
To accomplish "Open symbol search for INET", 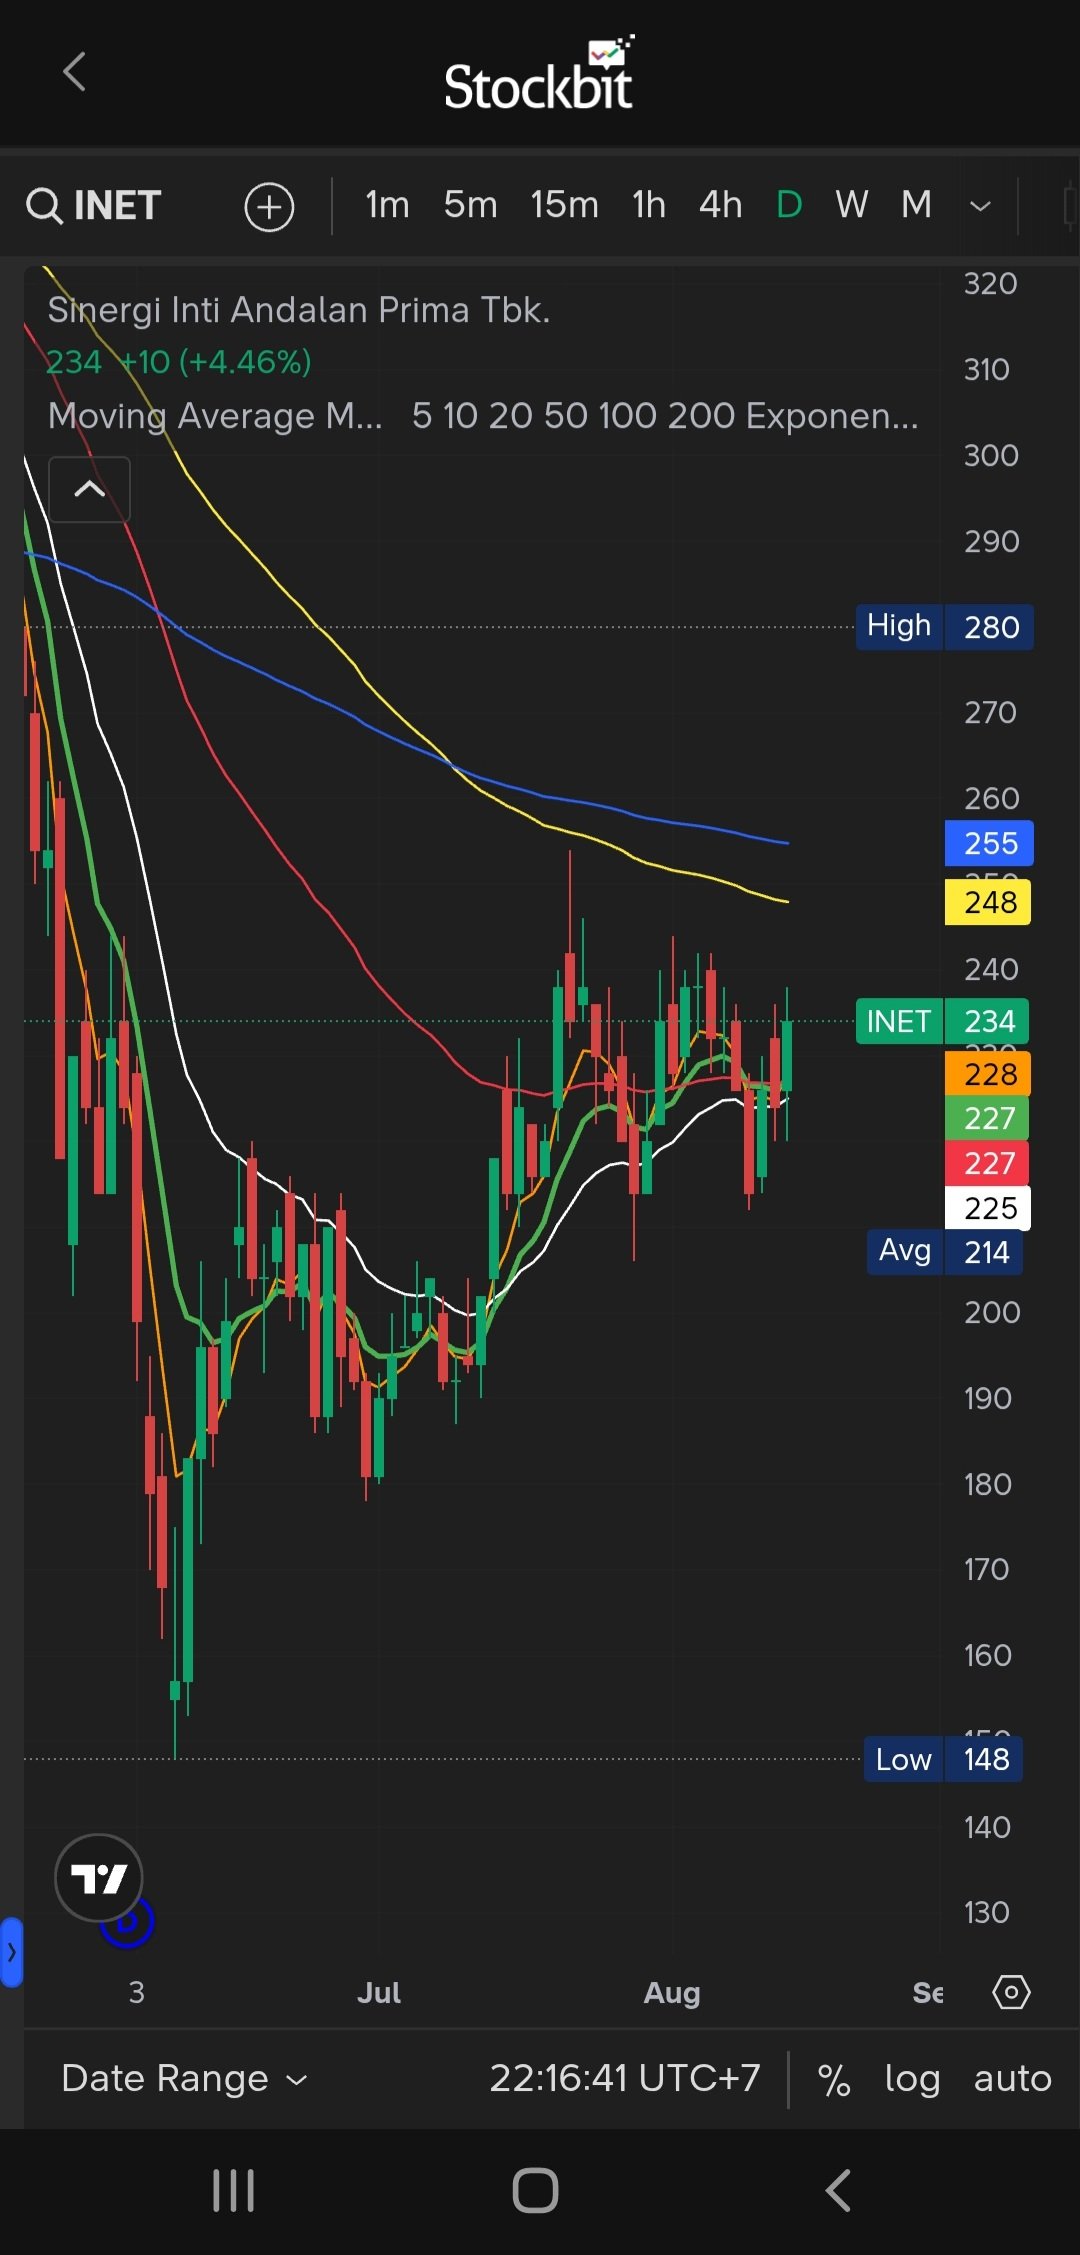I will [x=93, y=206].
